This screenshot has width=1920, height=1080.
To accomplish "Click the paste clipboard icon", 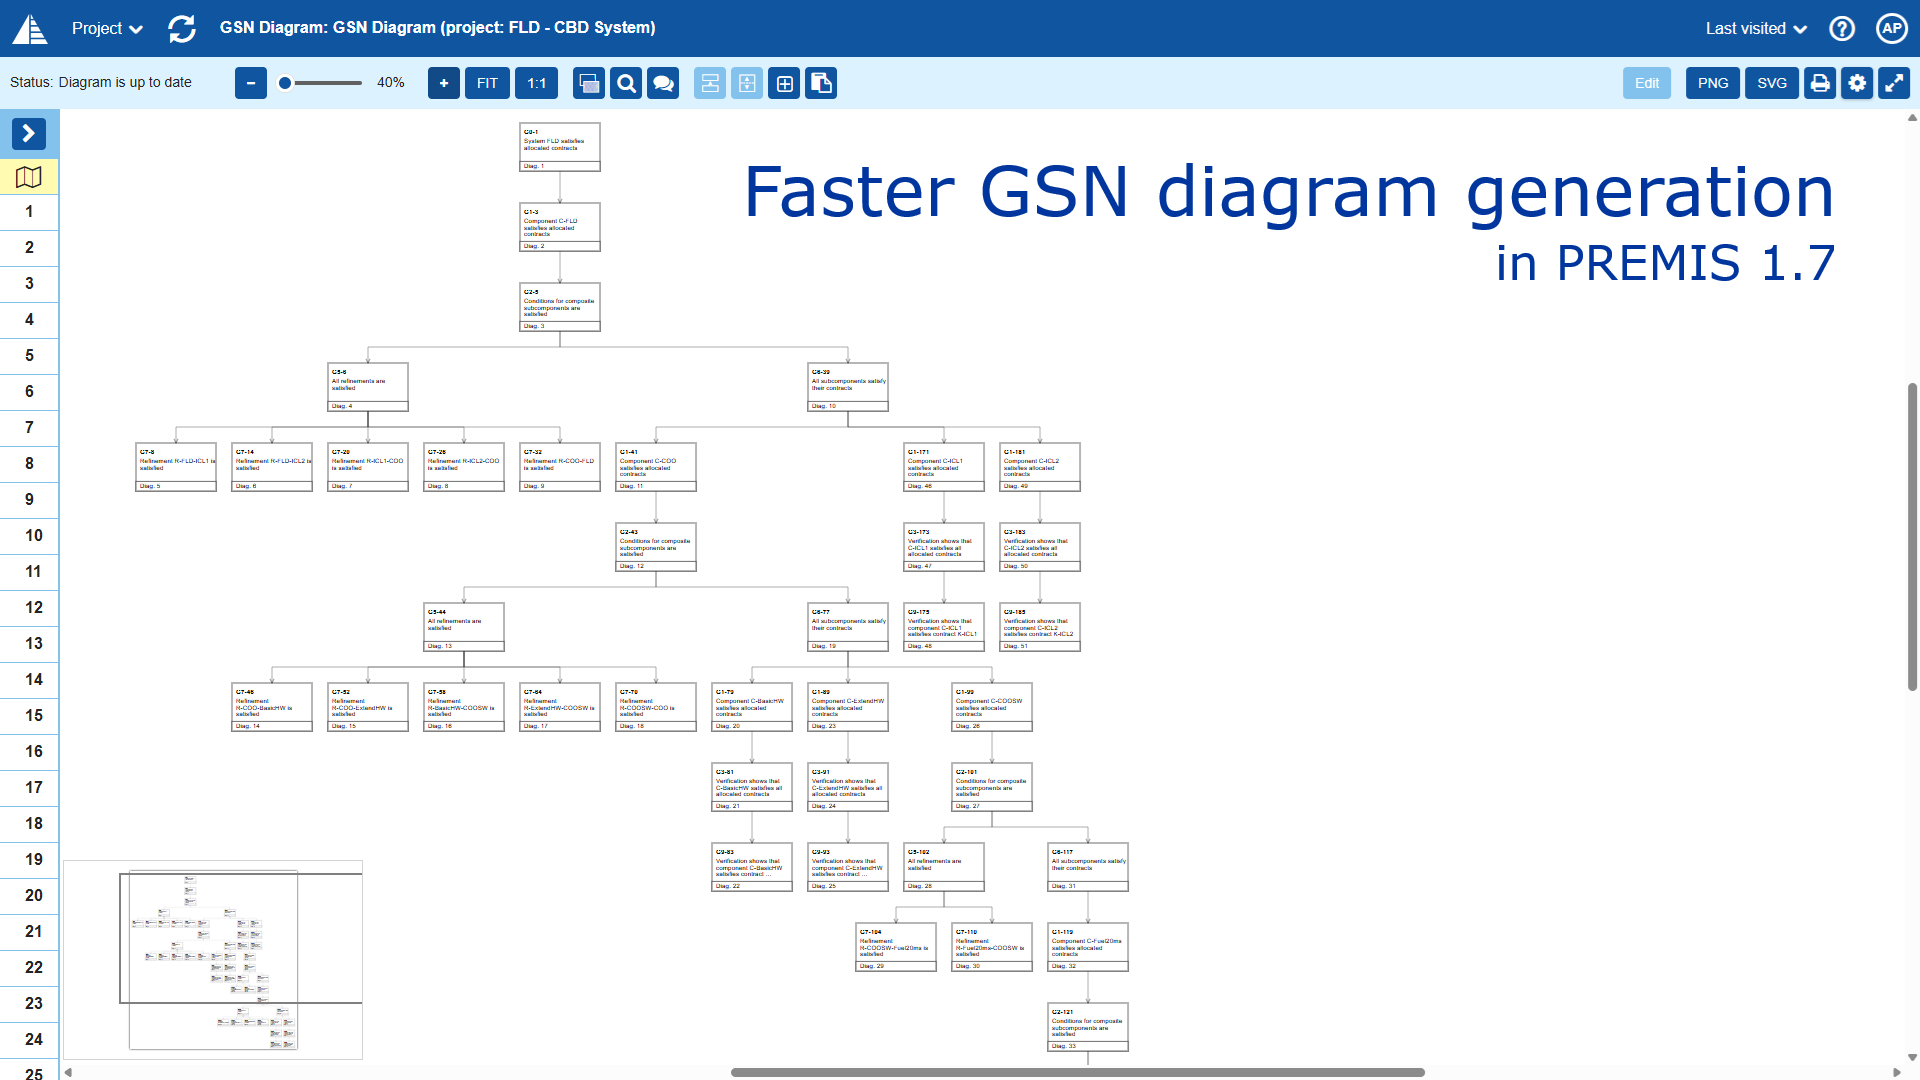I will pos(821,83).
